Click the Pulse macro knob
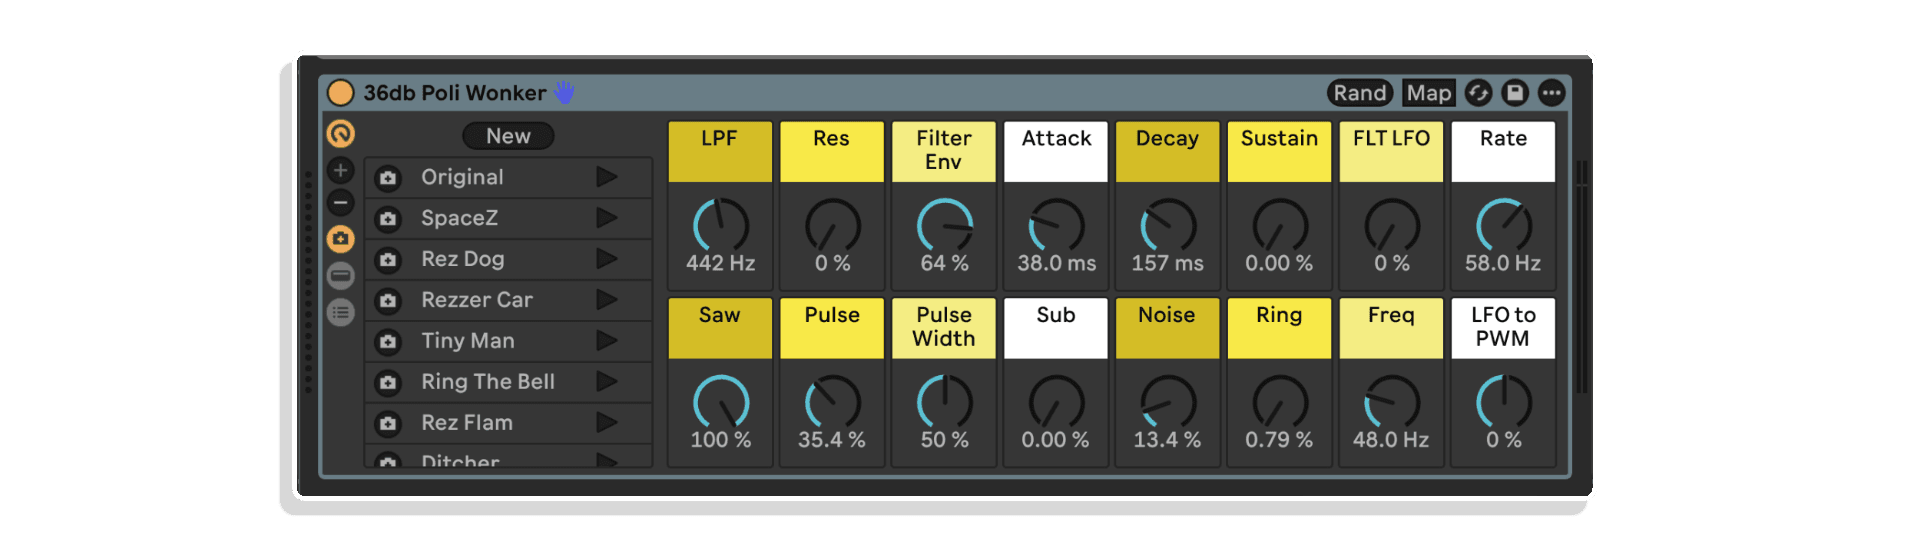This screenshot has height=551, width=1920. click(833, 403)
